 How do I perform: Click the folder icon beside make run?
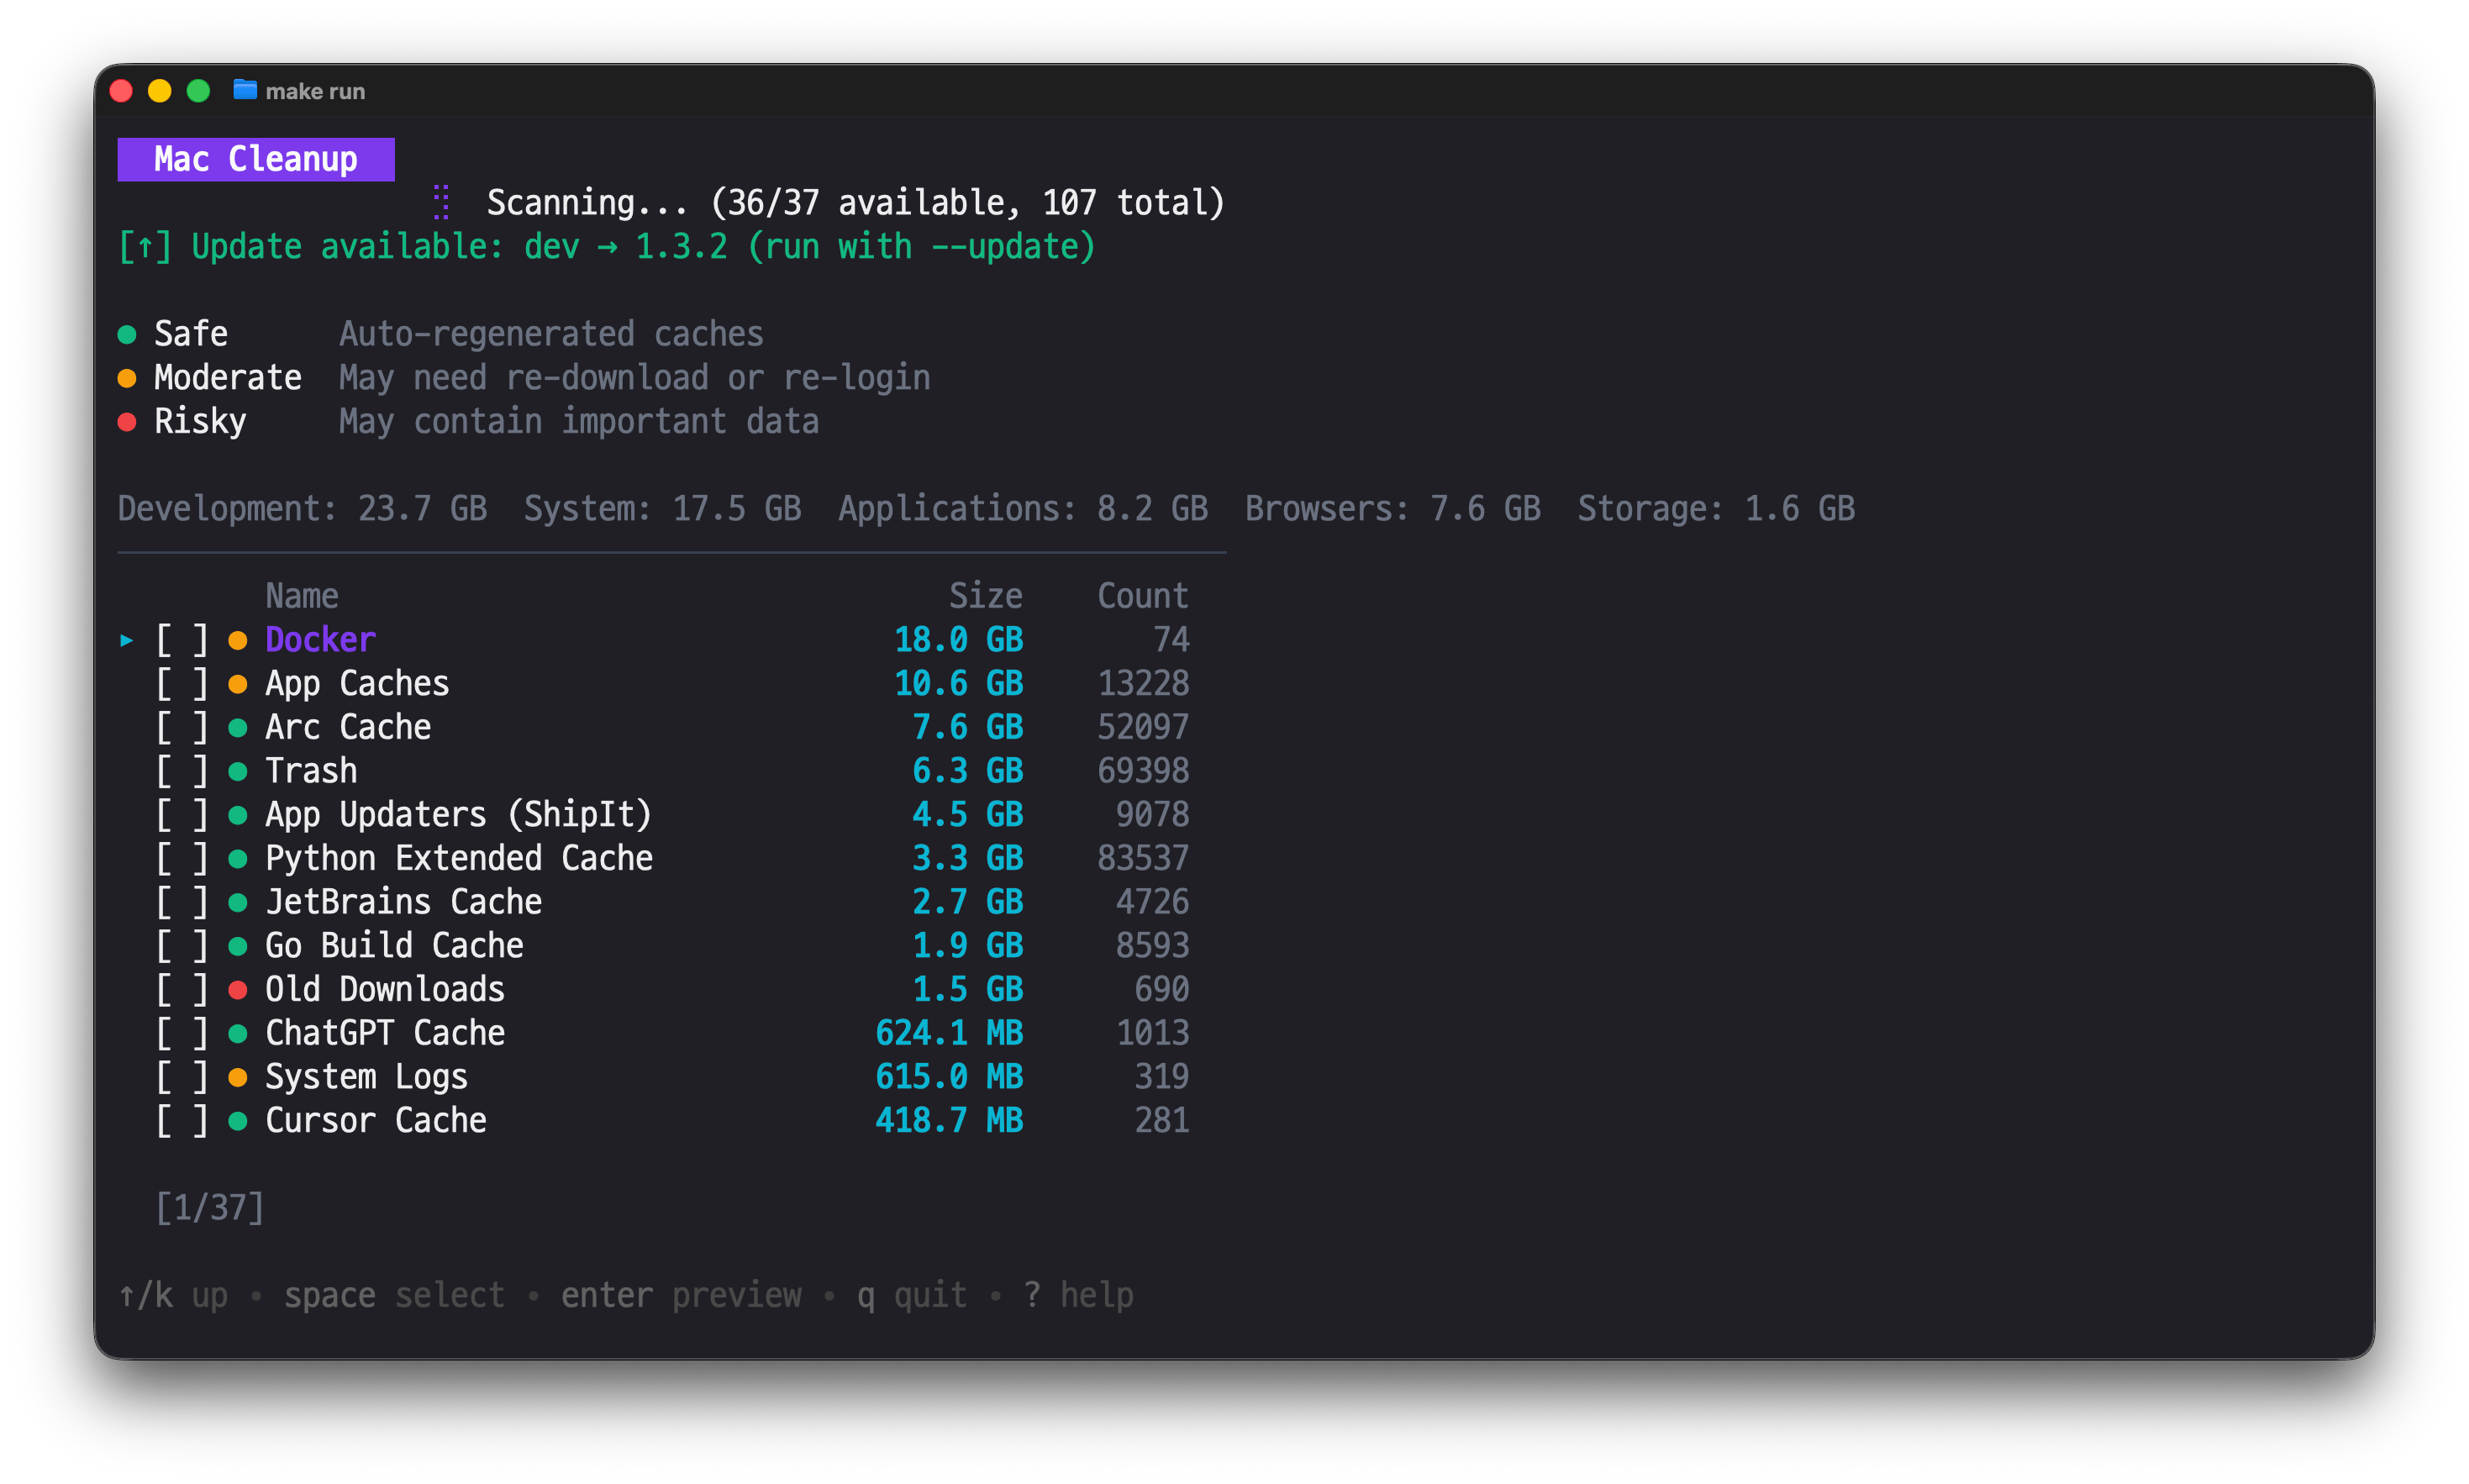click(245, 90)
